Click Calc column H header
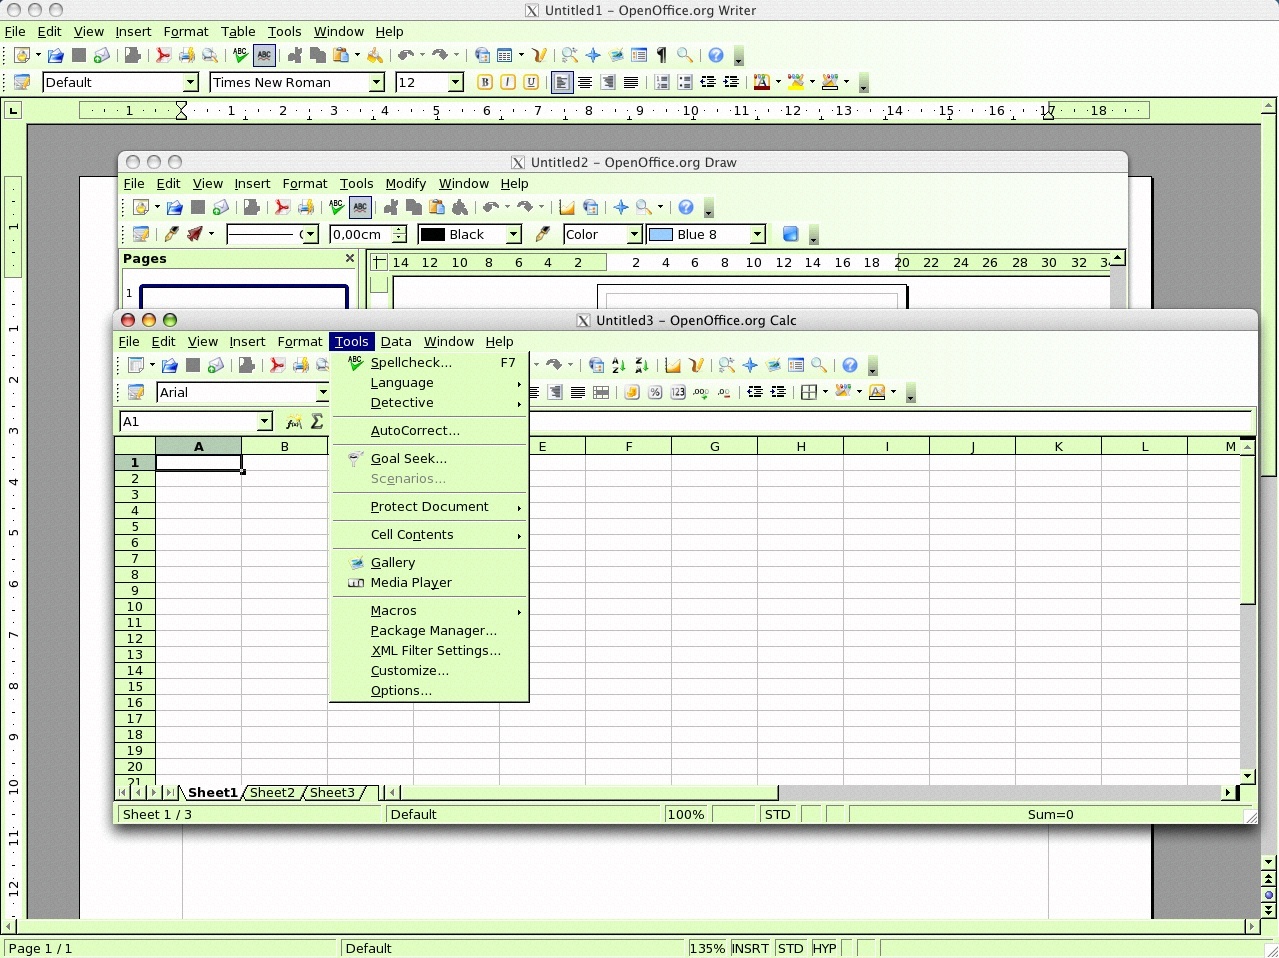This screenshot has height=958, width=1279. (x=800, y=447)
